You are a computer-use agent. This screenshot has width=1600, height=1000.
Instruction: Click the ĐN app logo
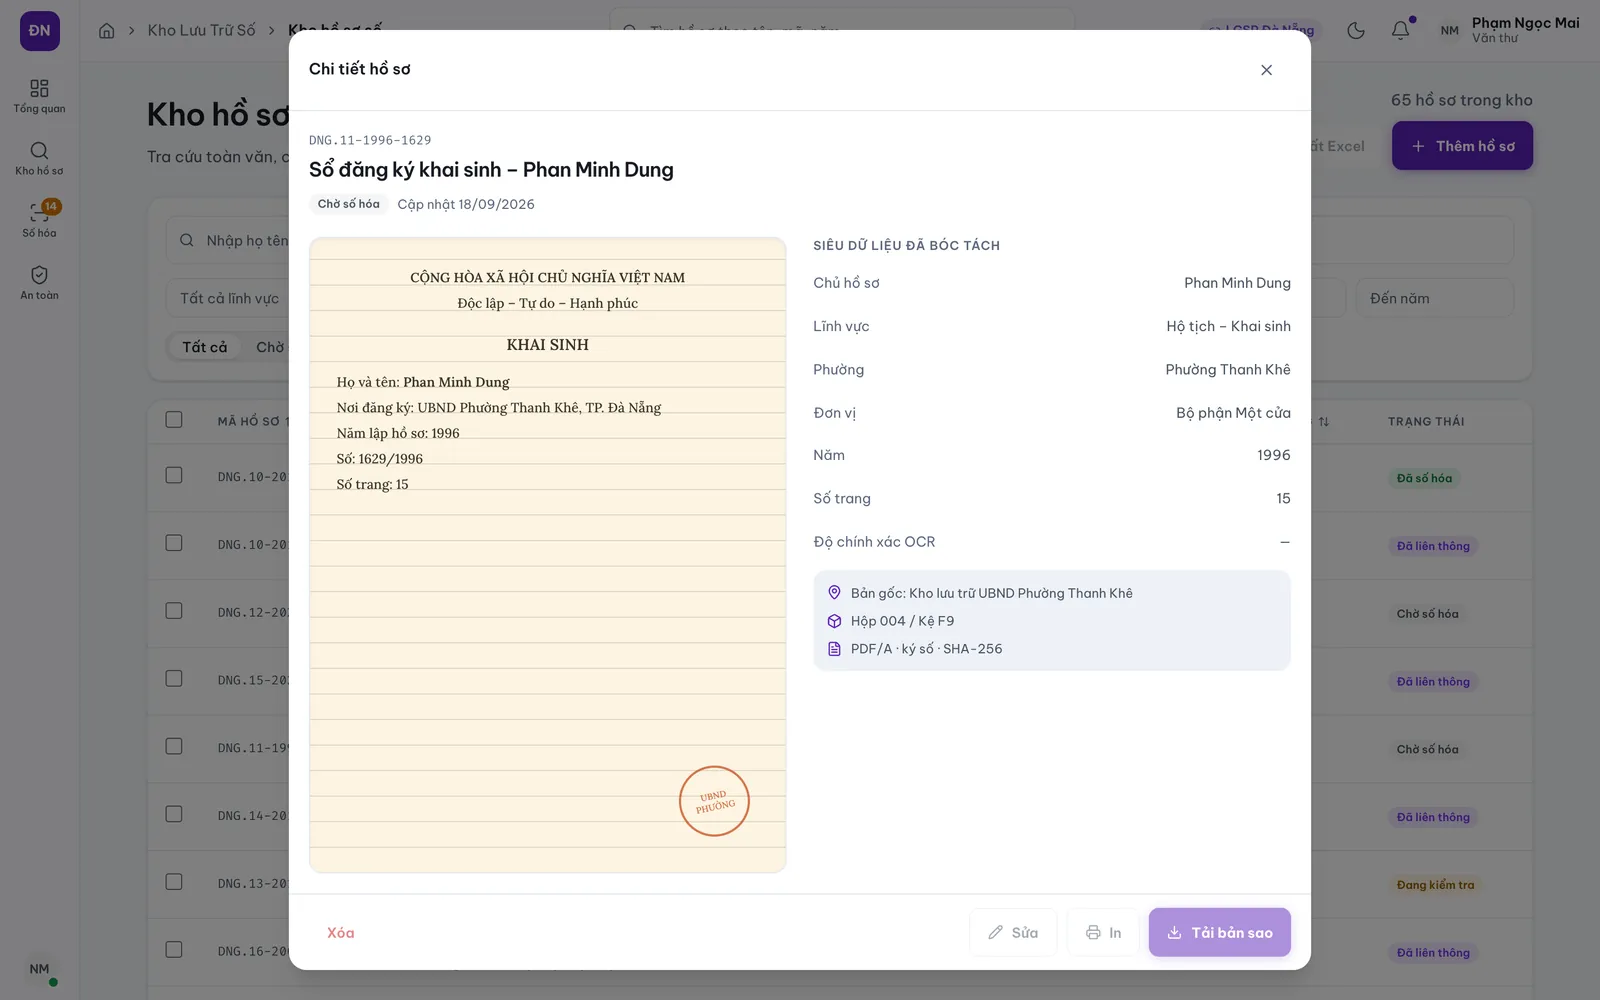[40, 31]
